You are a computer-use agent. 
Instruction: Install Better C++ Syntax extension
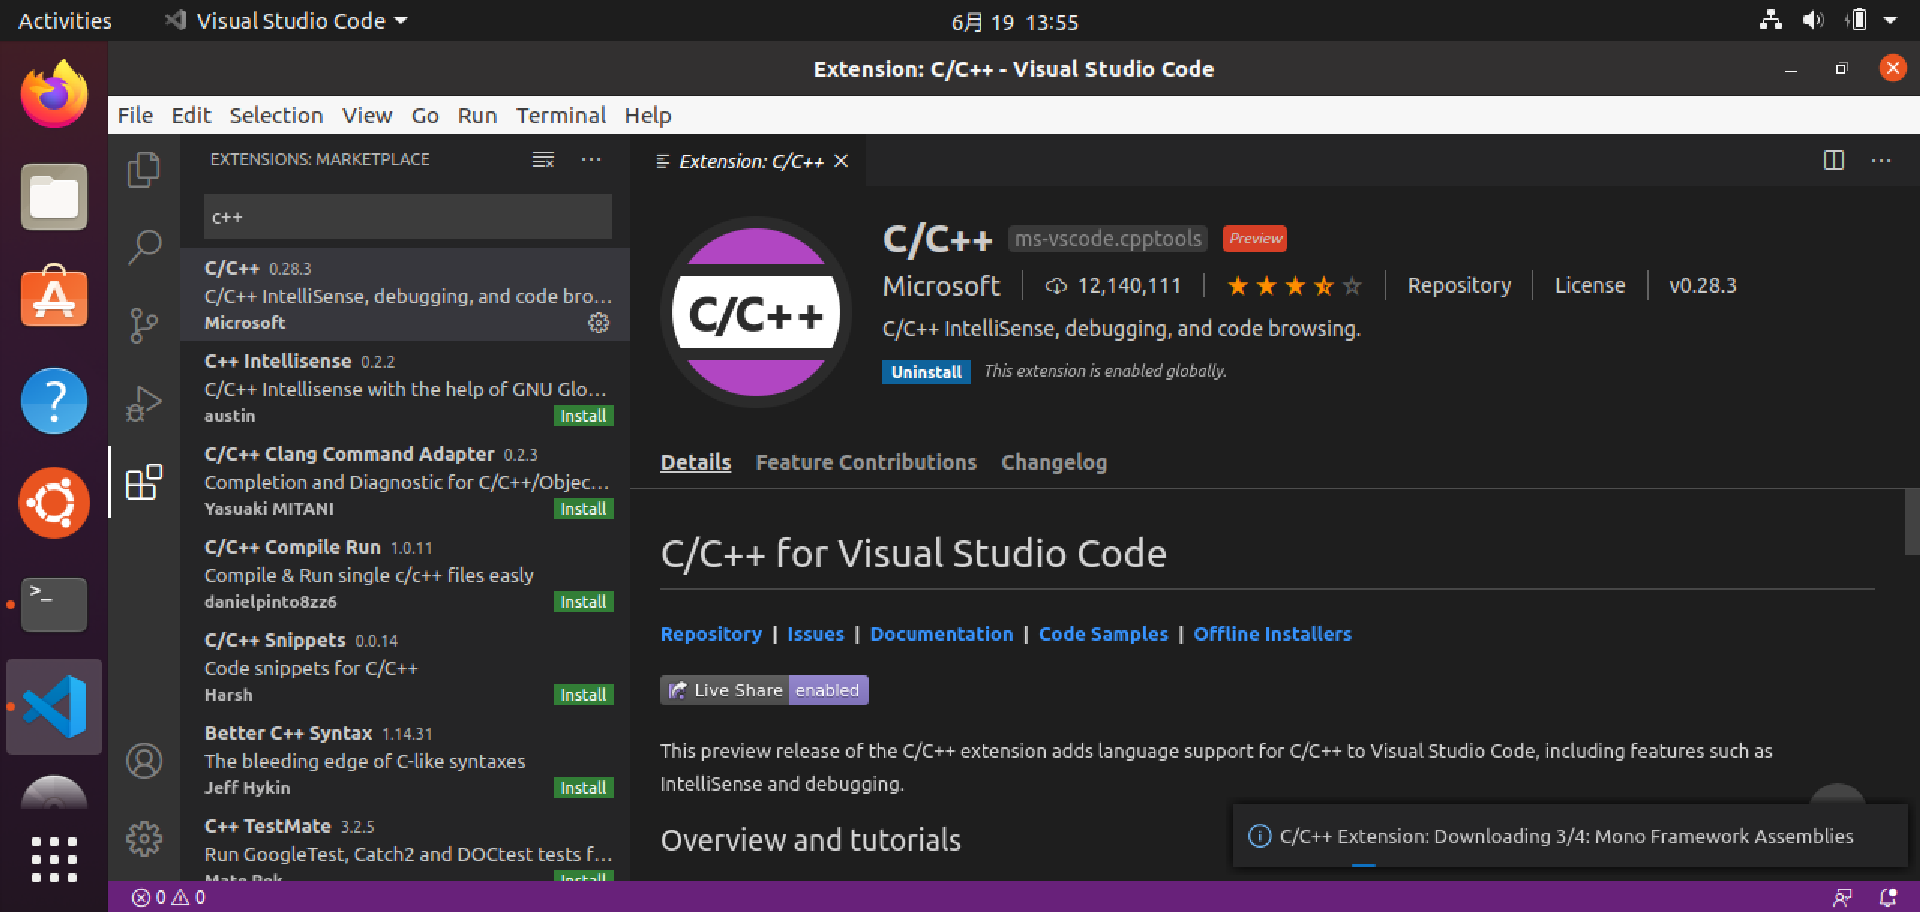[x=583, y=788]
